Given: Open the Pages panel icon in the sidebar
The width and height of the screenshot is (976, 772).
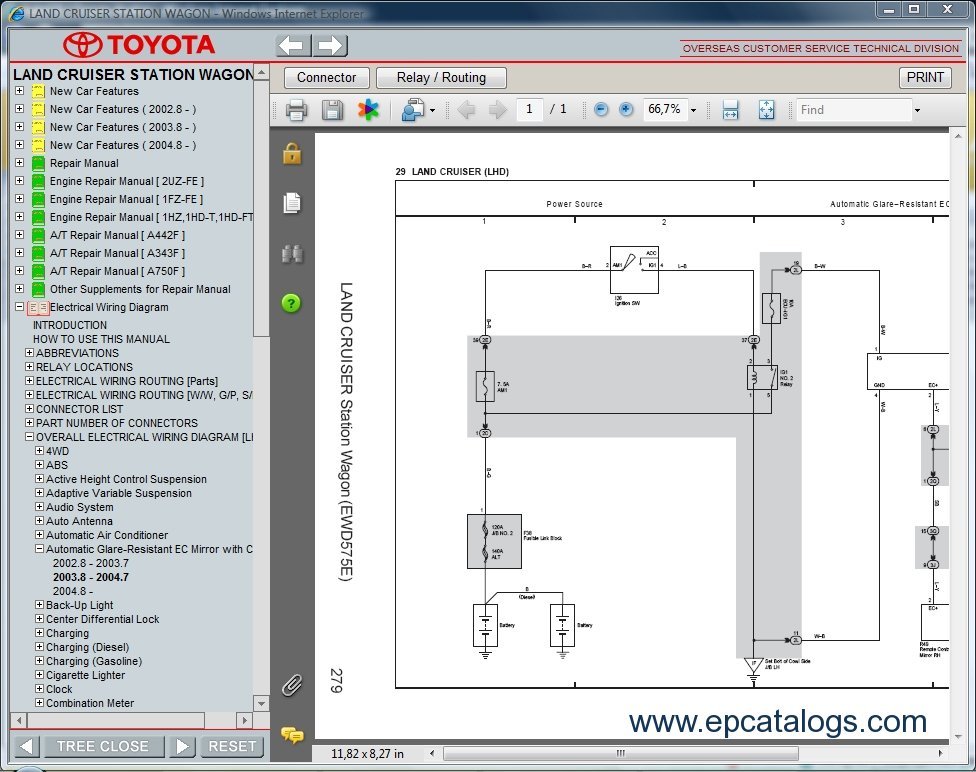Looking at the screenshot, I should point(292,202).
